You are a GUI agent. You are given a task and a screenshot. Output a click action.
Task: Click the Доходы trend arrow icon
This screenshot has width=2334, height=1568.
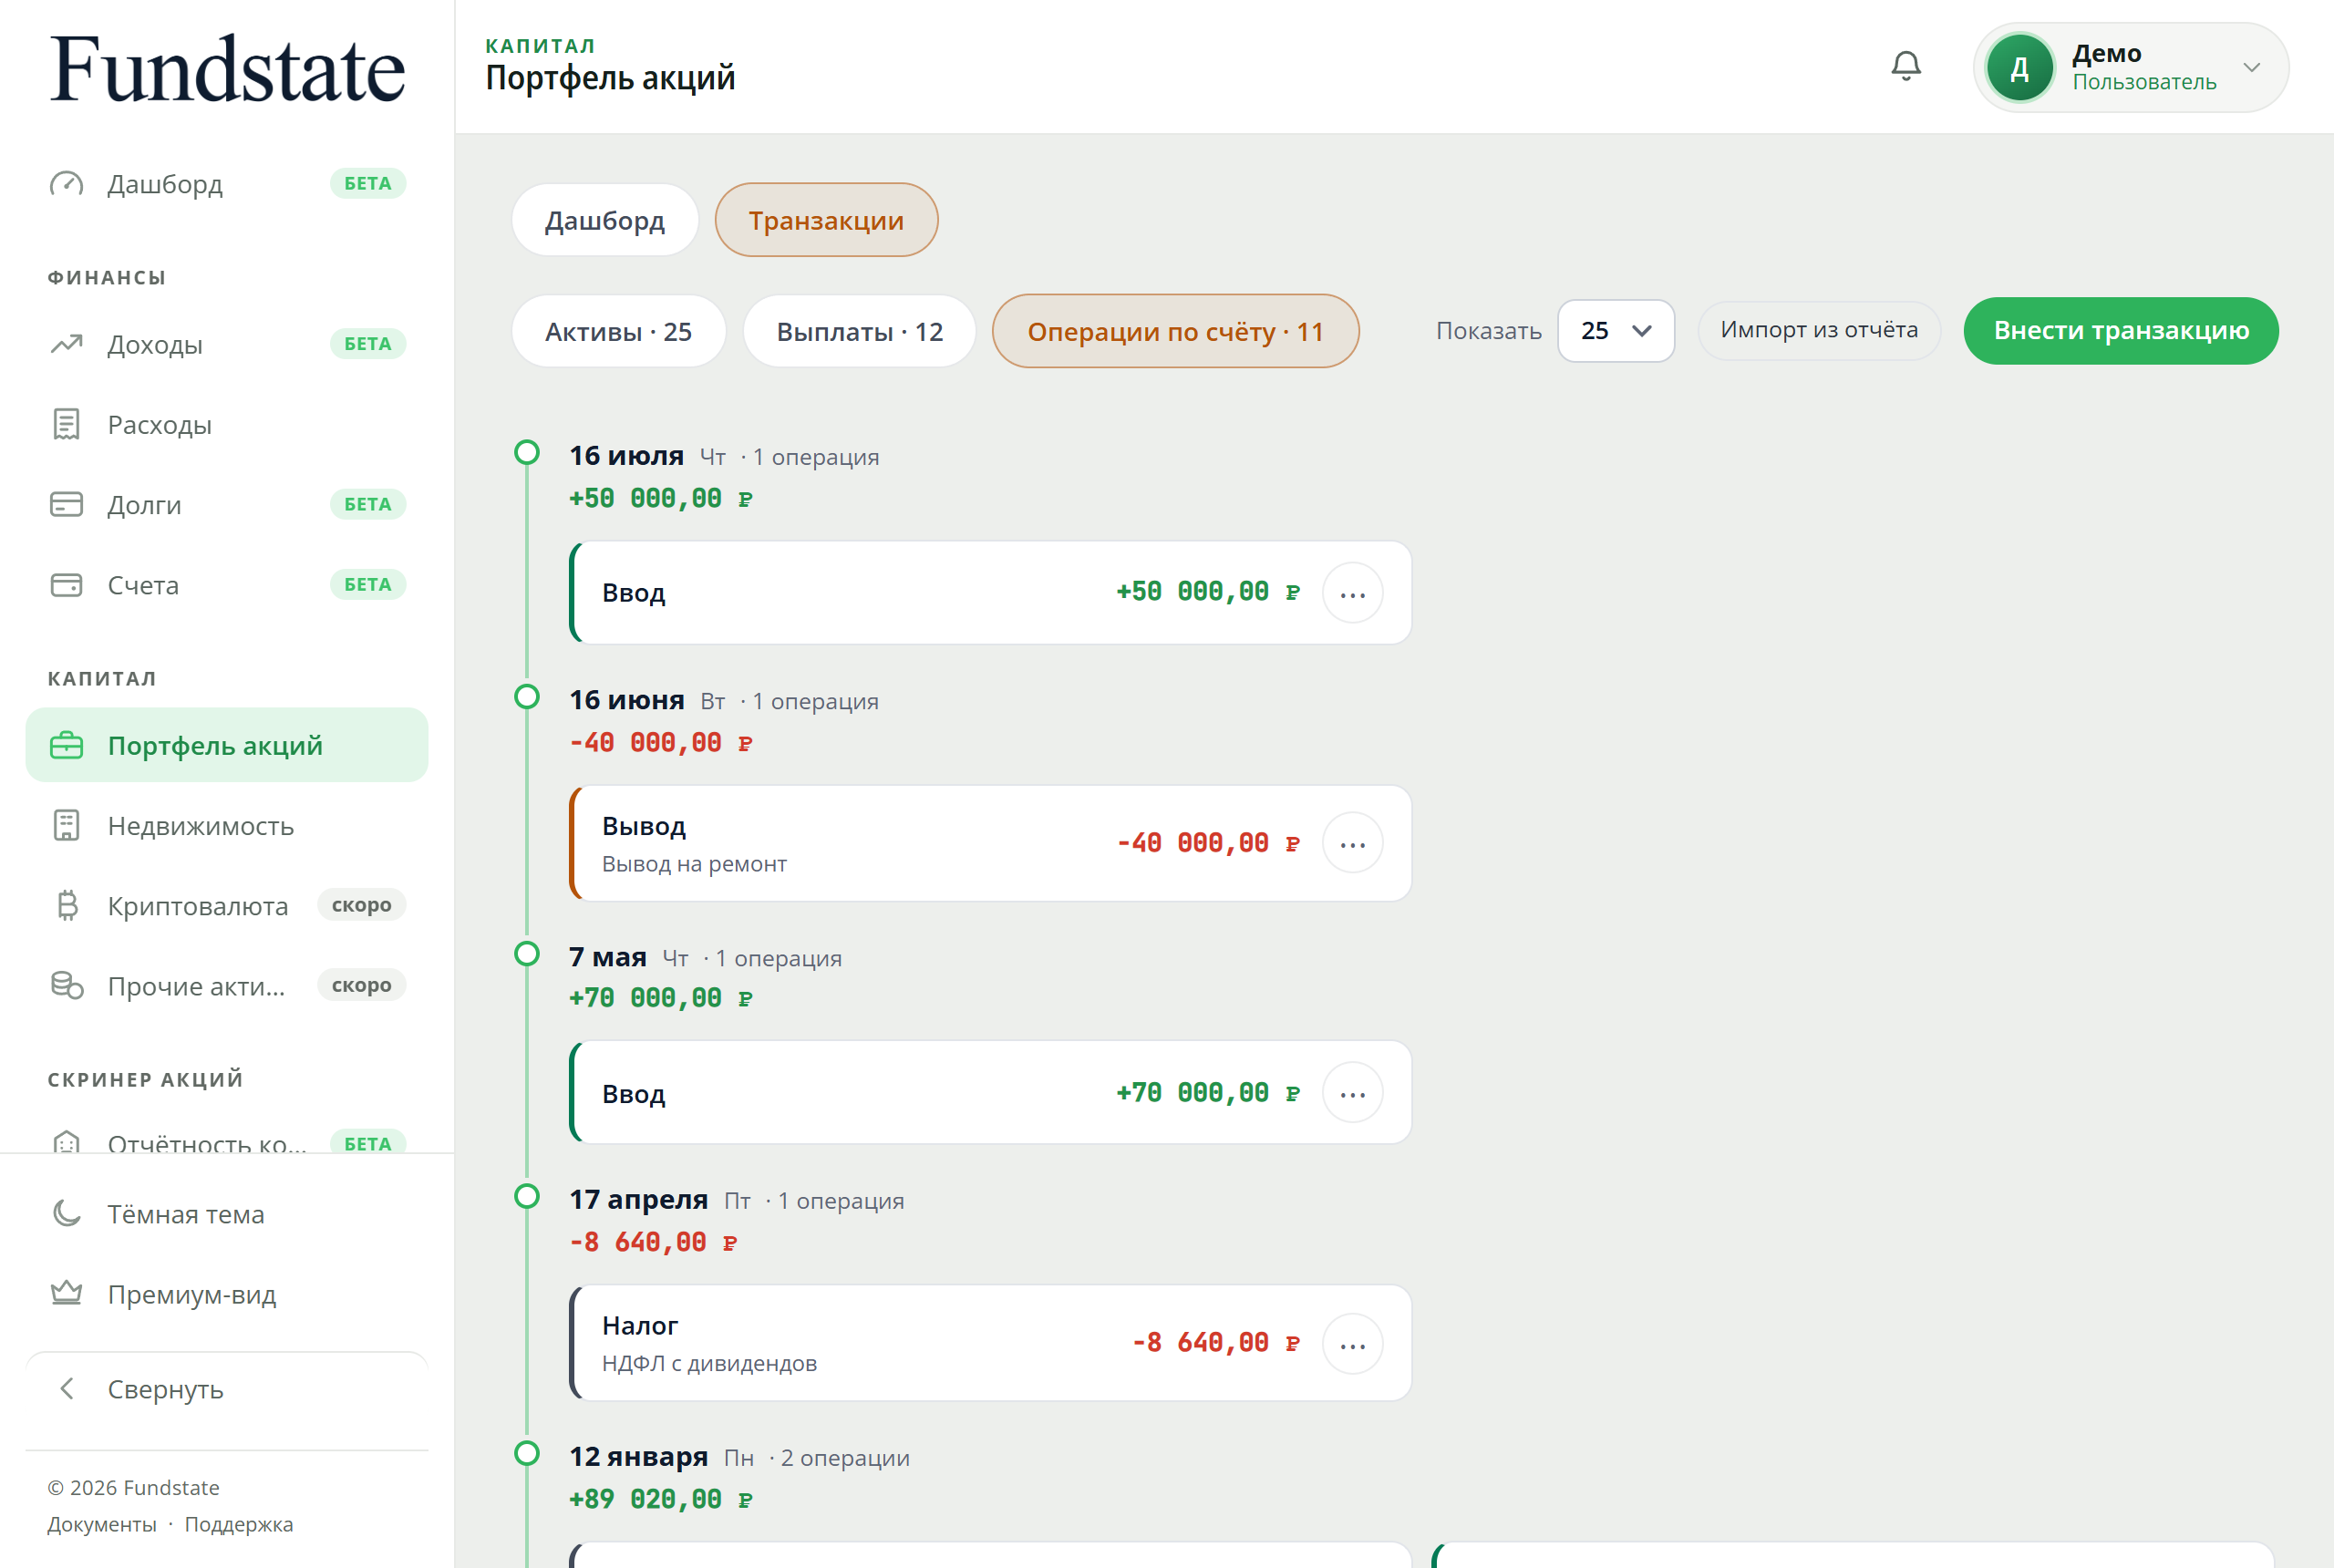click(x=67, y=344)
